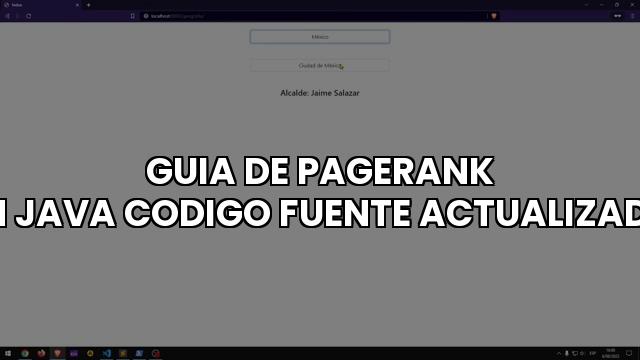Select the 'Alcalde: Jaime Salazar' text
The image size is (640, 360).
point(320,93)
